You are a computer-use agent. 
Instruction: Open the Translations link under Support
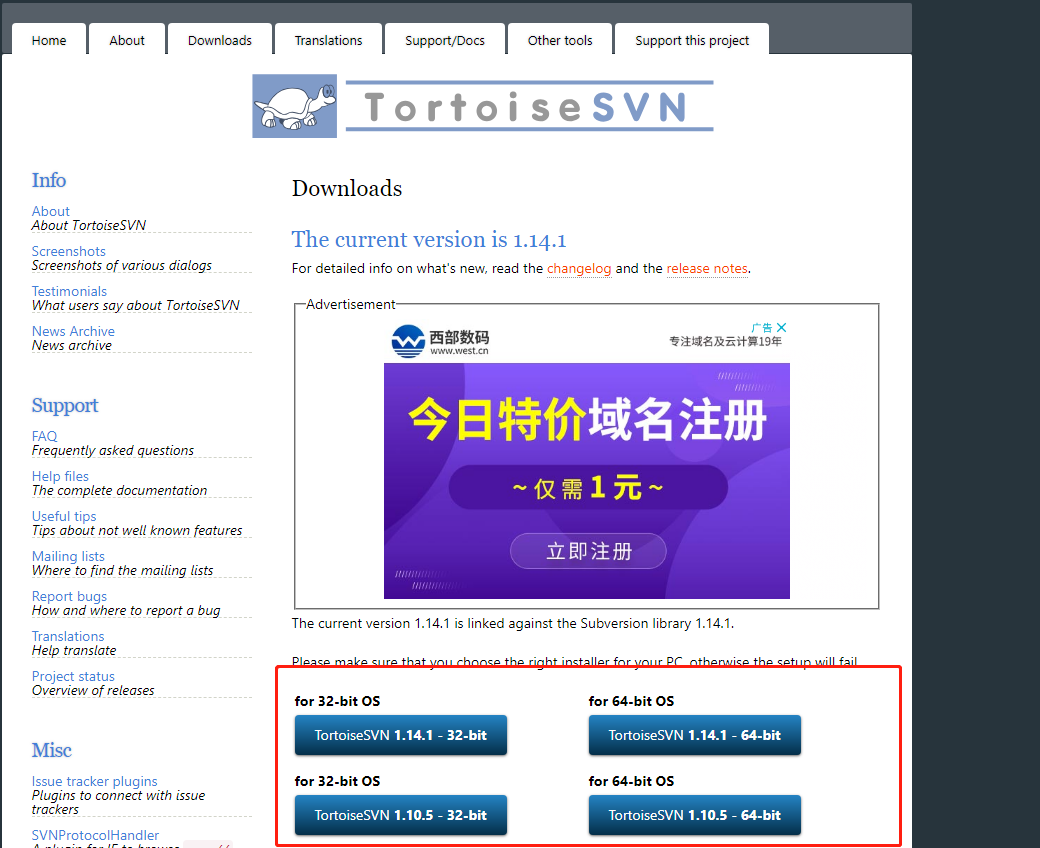(68, 636)
